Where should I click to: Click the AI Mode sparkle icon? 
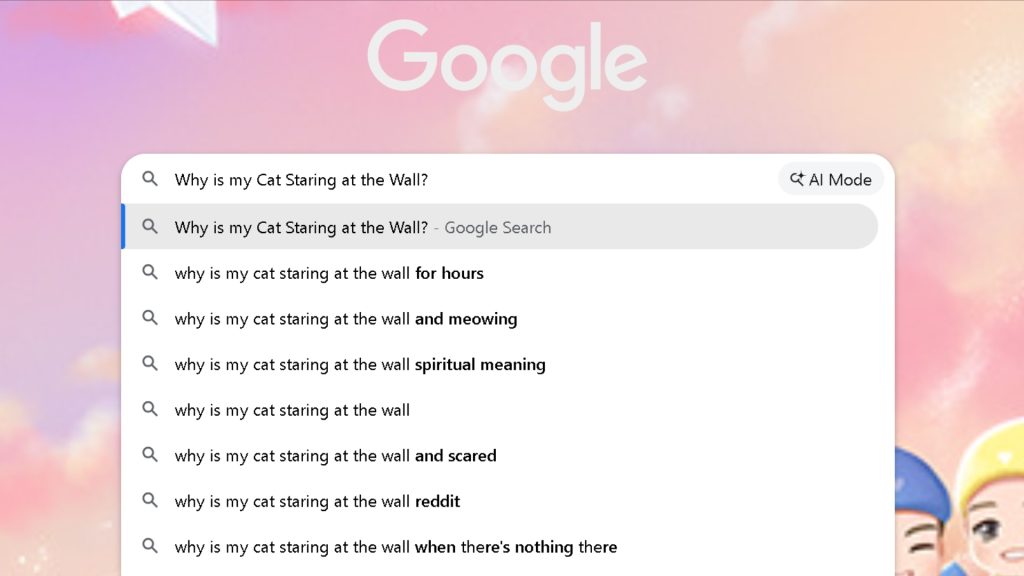point(797,179)
